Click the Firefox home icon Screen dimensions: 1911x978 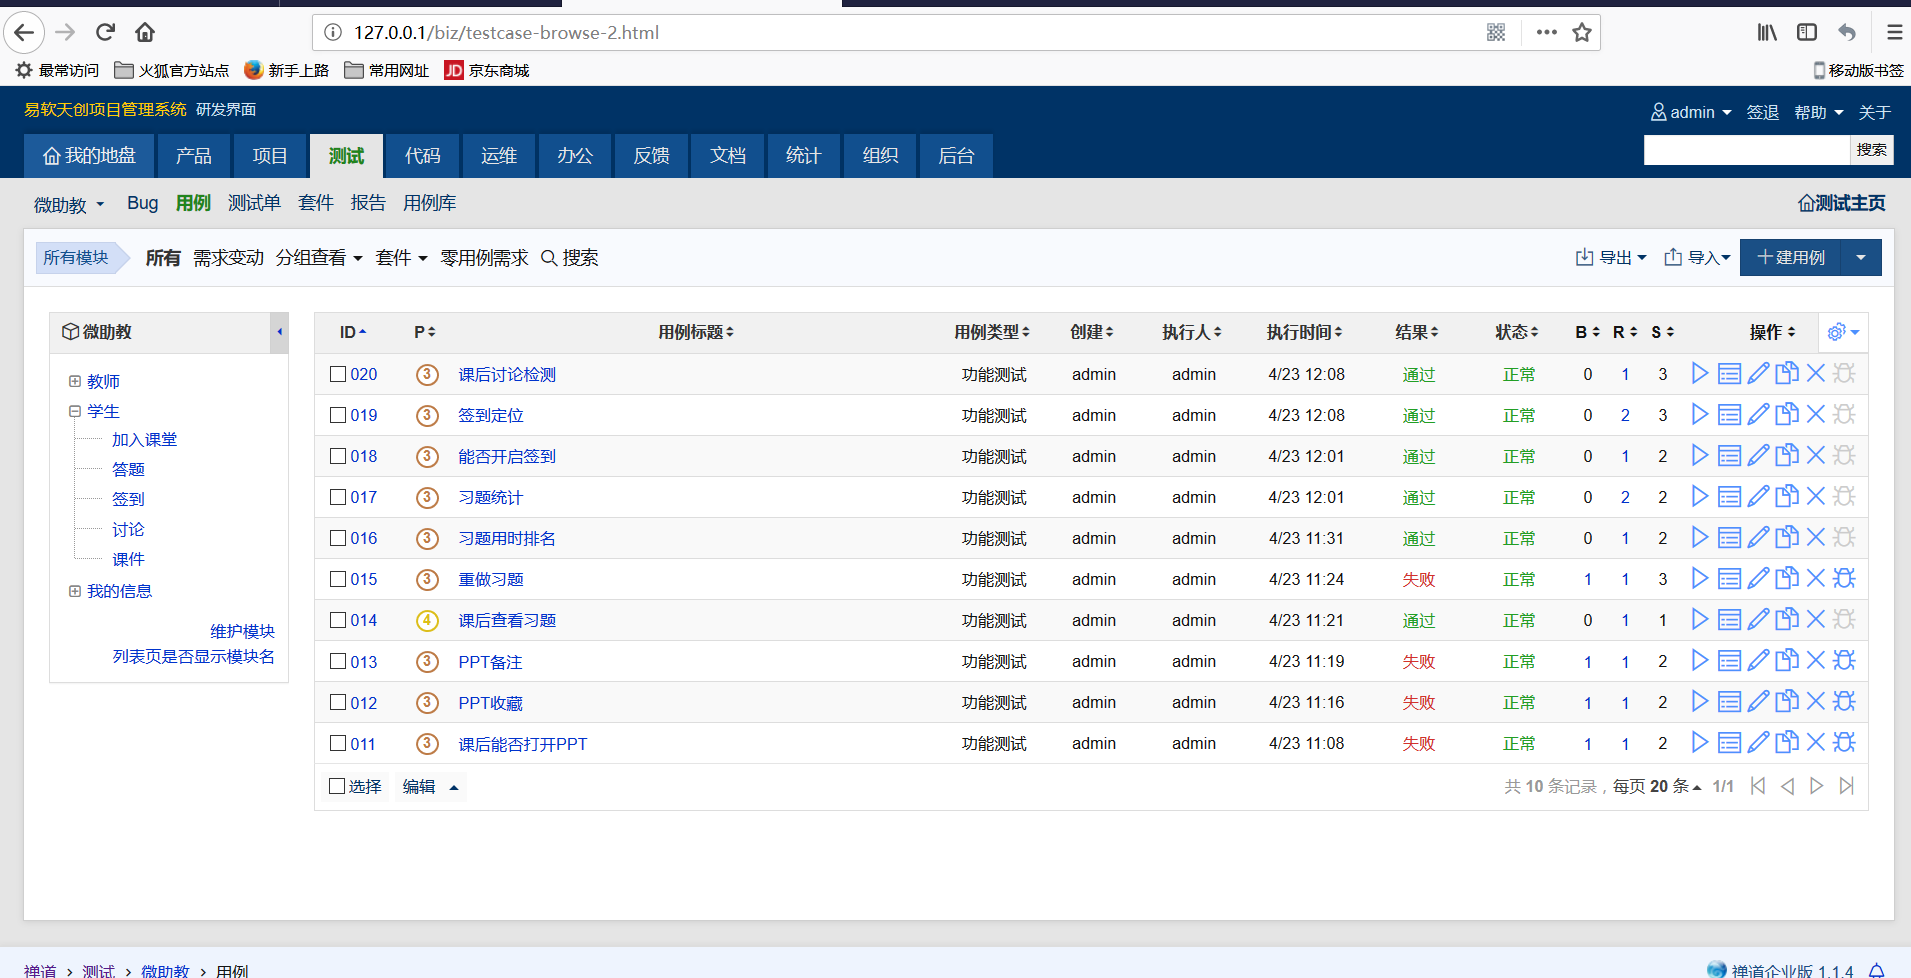145,32
